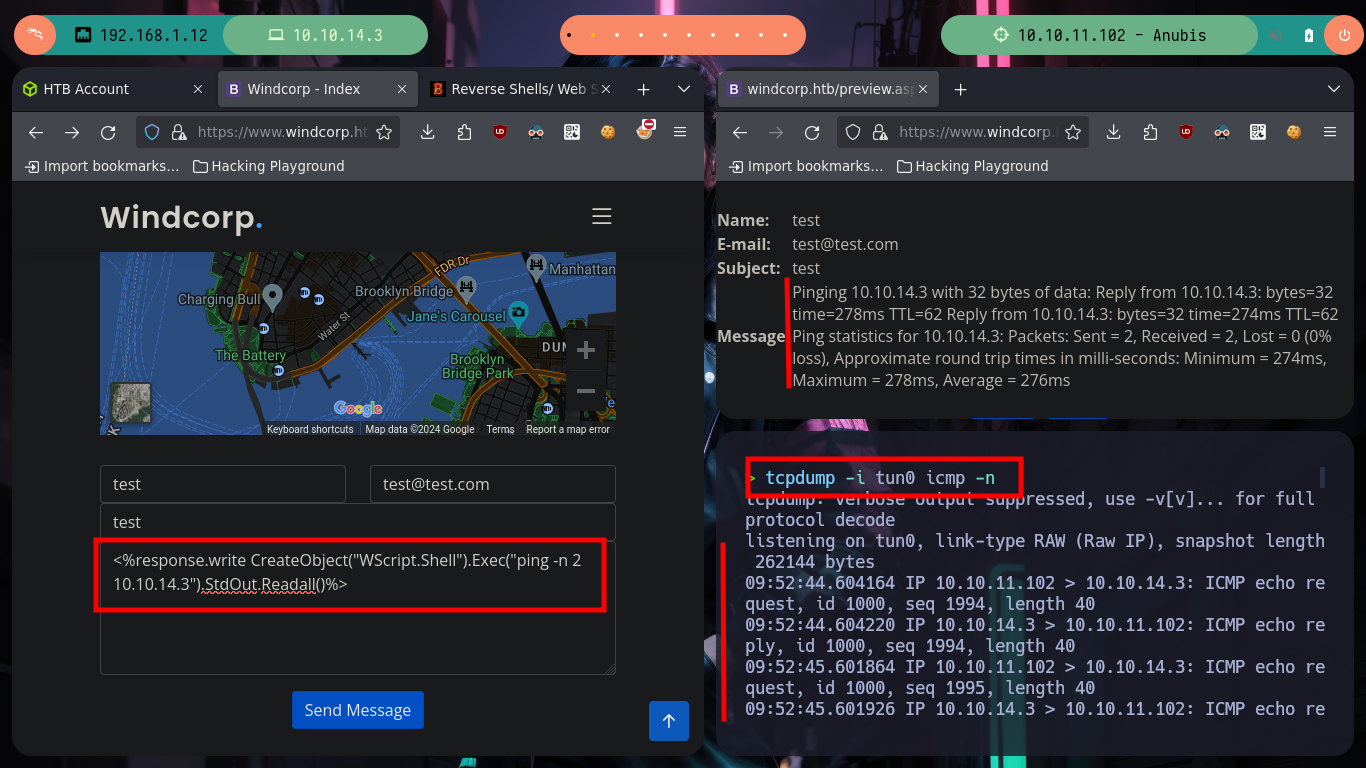This screenshot has height=768, width=1366.
Task: Open Import bookmarks in right window
Action: tap(806, 166)
